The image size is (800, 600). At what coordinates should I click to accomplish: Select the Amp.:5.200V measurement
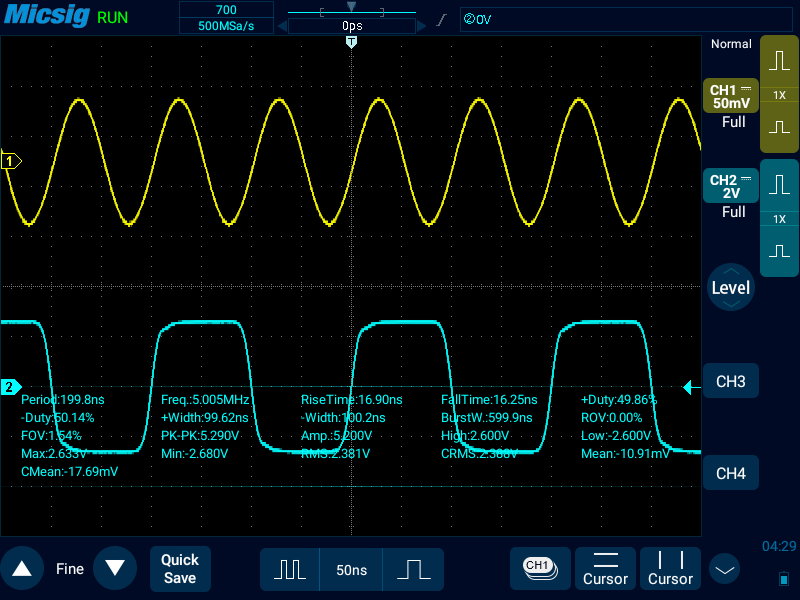(x=337, y=435)
